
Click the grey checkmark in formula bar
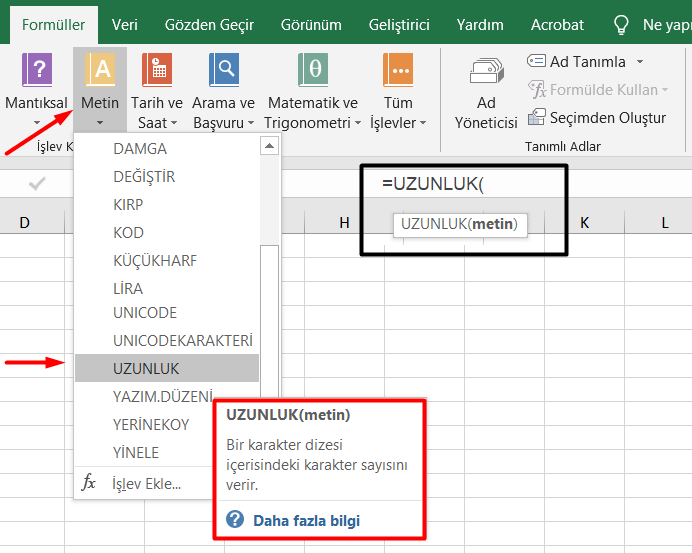click(x=37, y=184)
